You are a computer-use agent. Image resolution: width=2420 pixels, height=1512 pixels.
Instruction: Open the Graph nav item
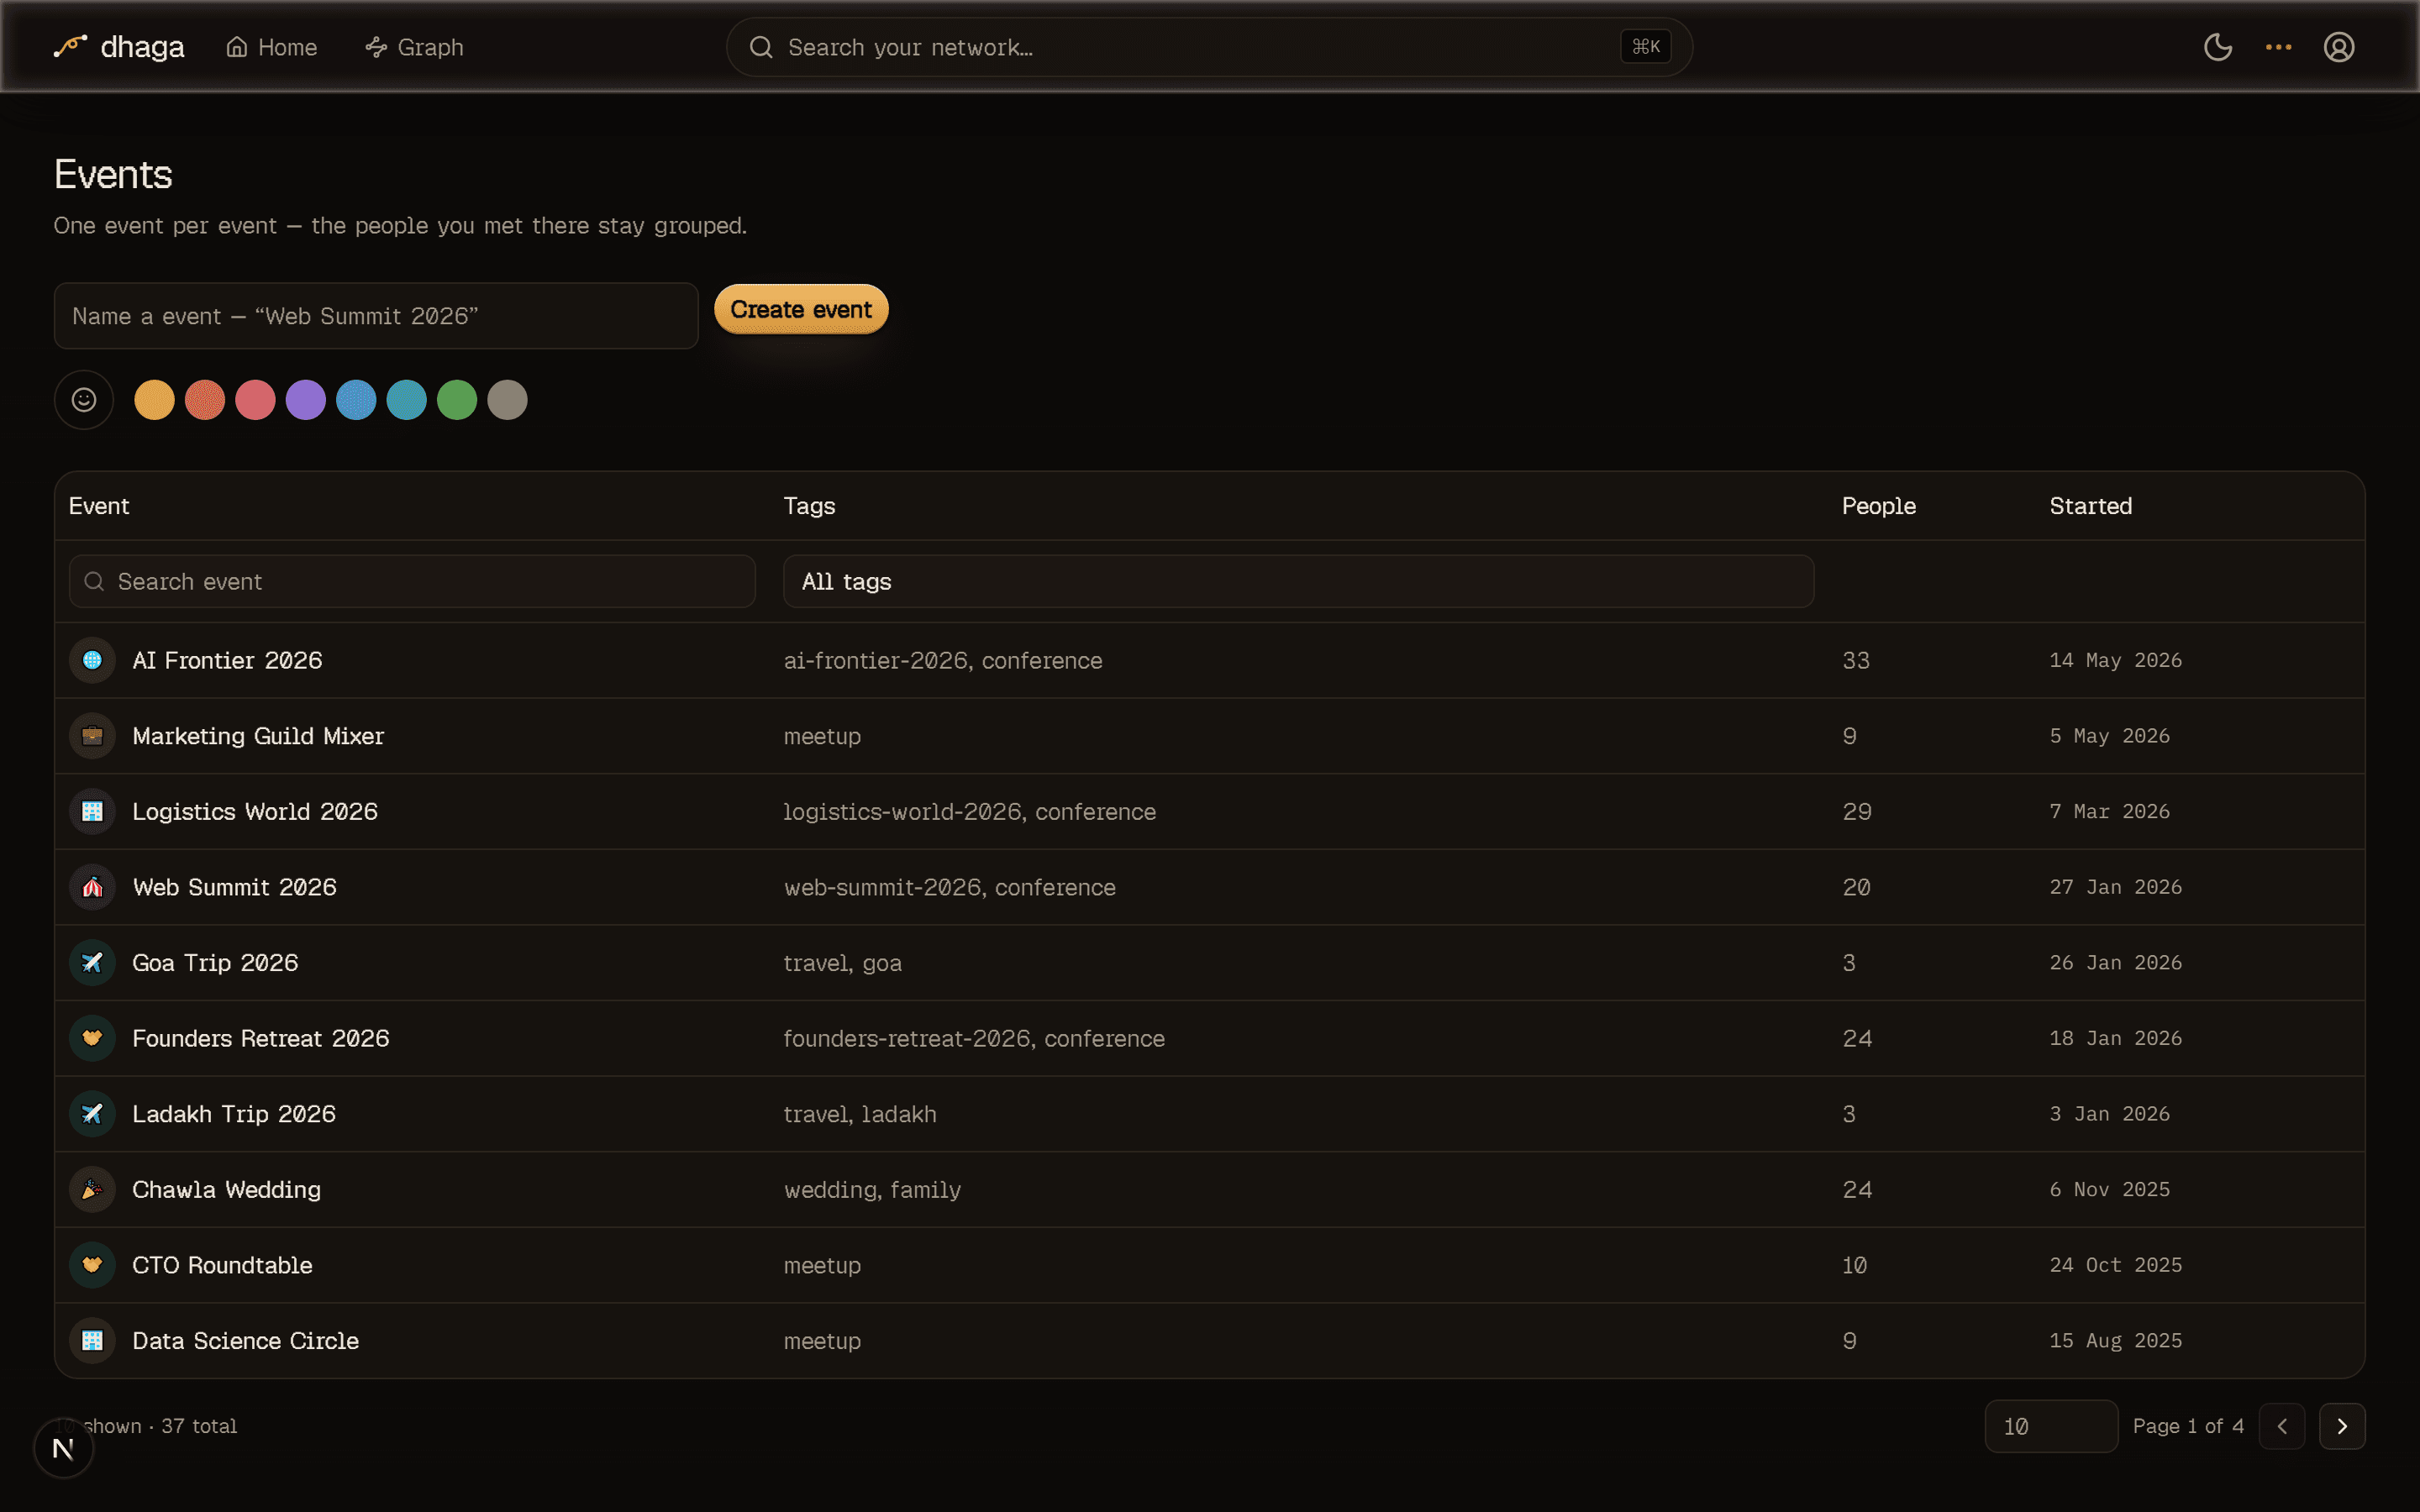[x=415, y=47]
